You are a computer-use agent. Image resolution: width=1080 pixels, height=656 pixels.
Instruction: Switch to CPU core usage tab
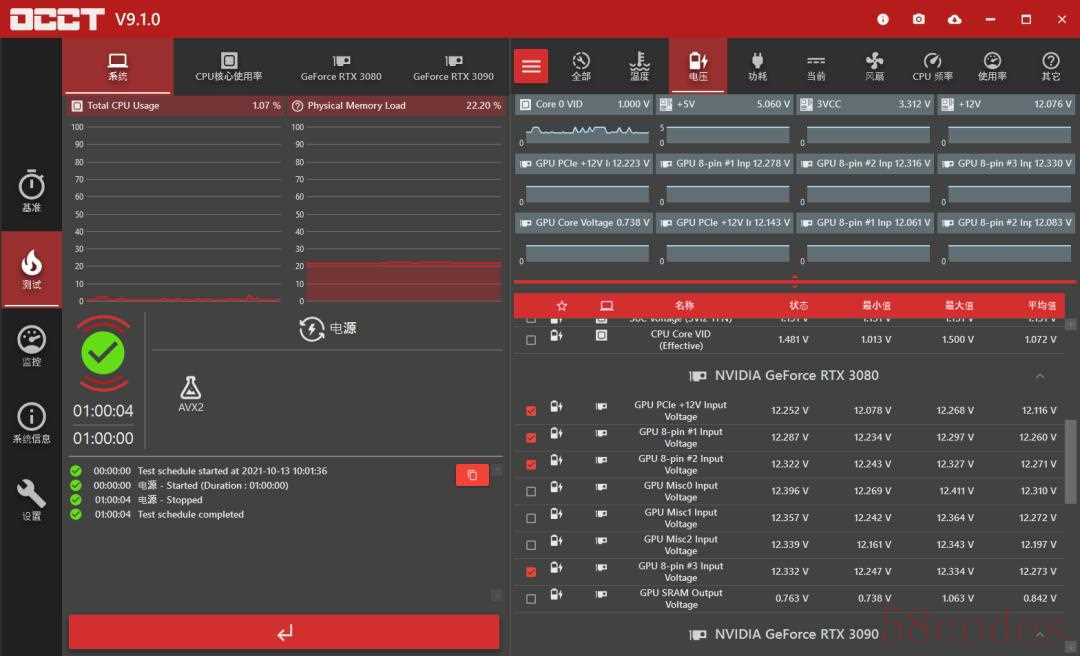tap(229, 66)
